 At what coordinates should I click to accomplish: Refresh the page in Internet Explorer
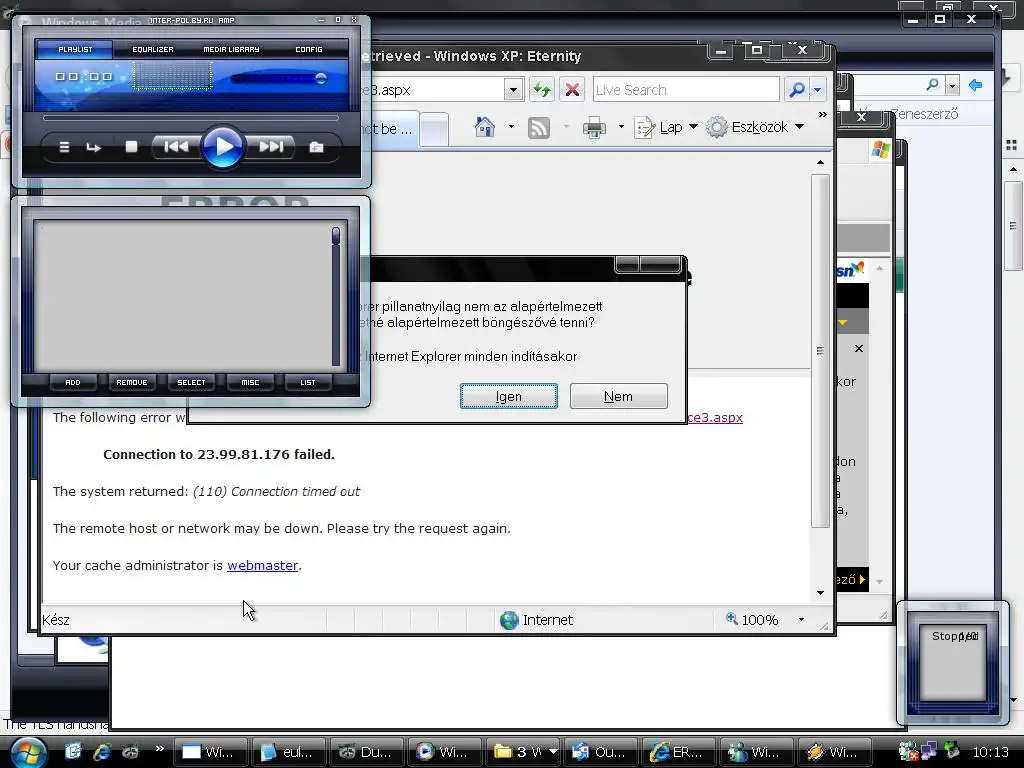(542, 89)
